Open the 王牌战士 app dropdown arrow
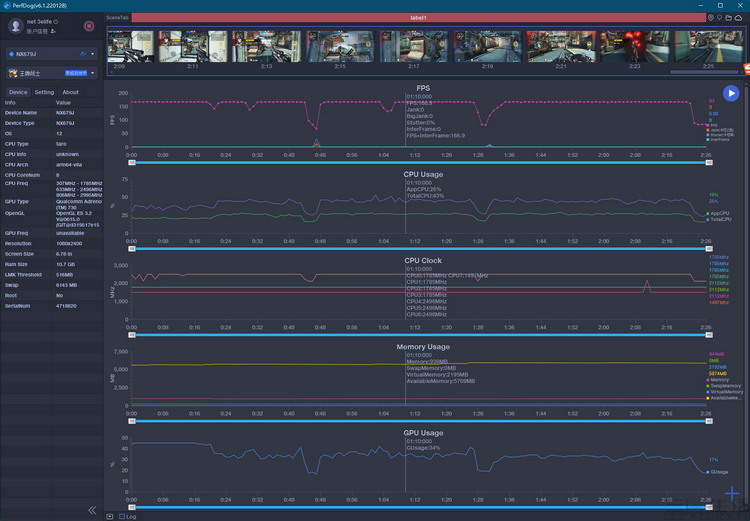 coord(92,73)
